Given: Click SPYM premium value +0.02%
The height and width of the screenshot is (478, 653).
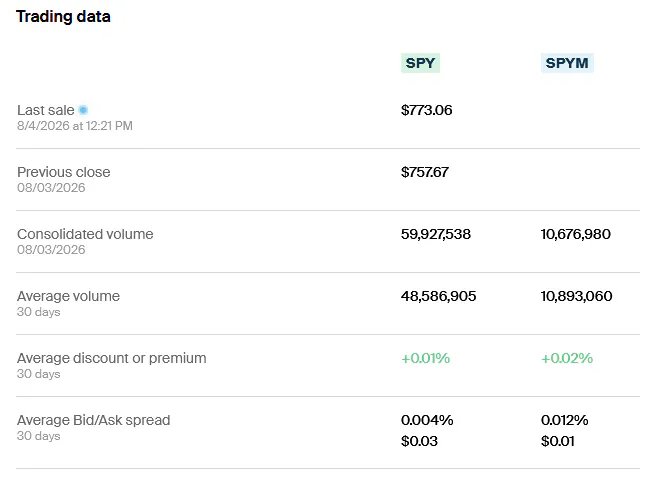Looking at the screenshot, I should (x=567, y=358).
